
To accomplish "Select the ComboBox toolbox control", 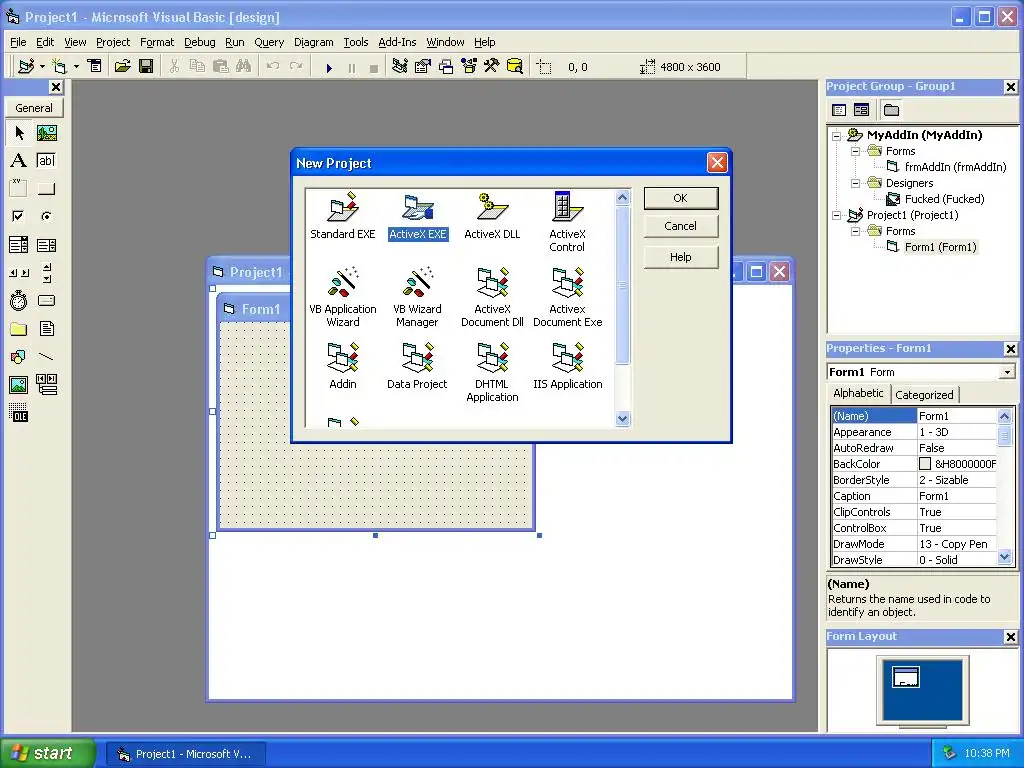I will click(x=19, y=245).
